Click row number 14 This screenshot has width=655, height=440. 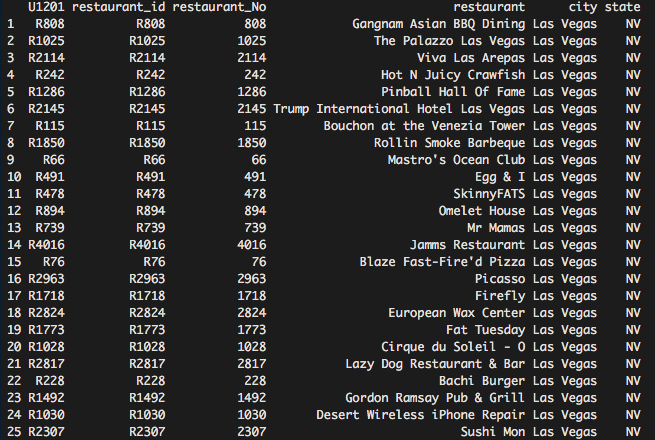point(14,245)
